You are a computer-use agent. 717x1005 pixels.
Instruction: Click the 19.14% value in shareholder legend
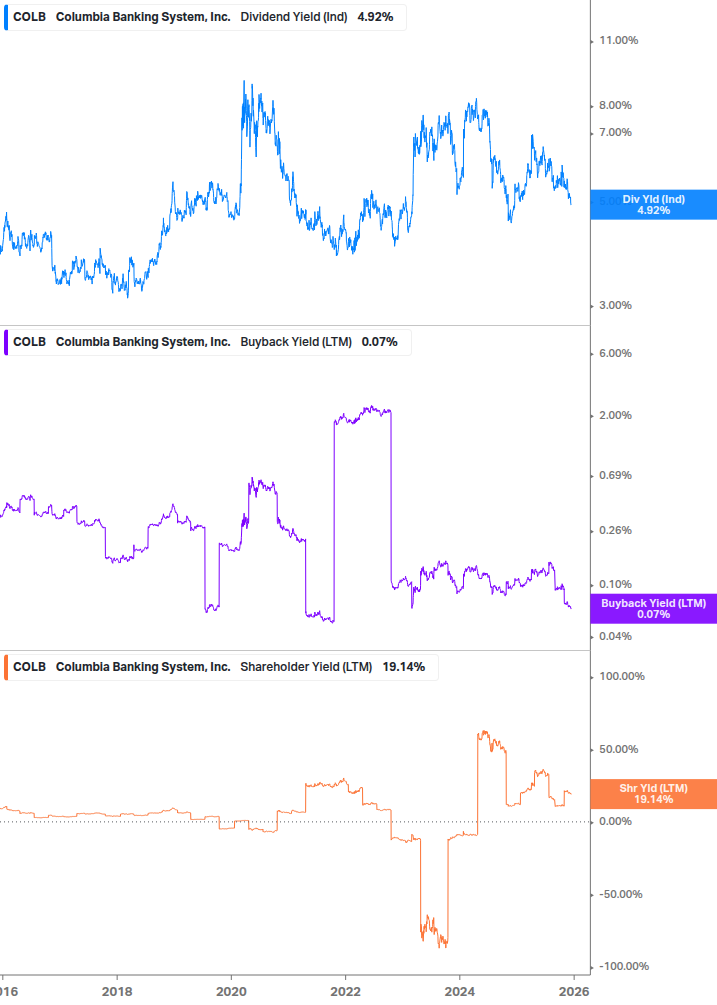click(x=404, y=667)
